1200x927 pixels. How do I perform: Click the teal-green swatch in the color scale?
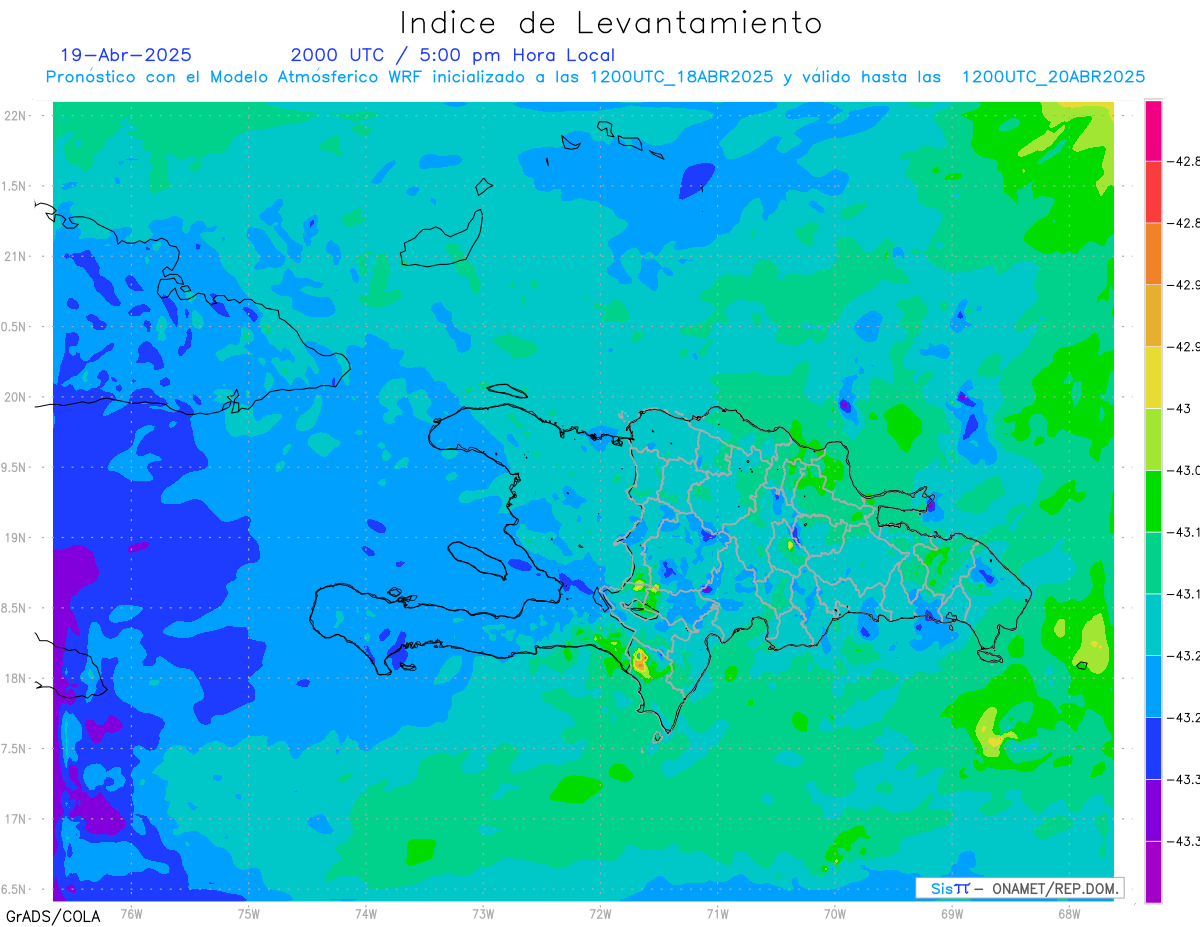1153,563
